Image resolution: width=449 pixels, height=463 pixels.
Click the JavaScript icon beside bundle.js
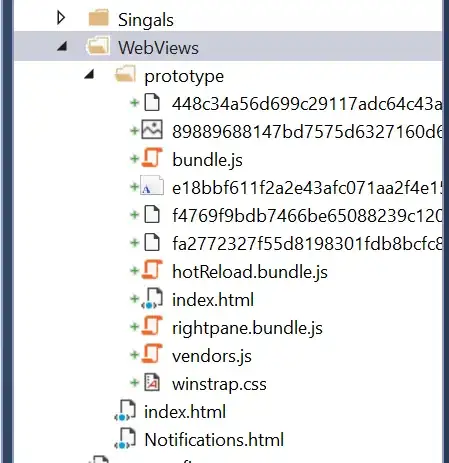click(x=152, y=158)
